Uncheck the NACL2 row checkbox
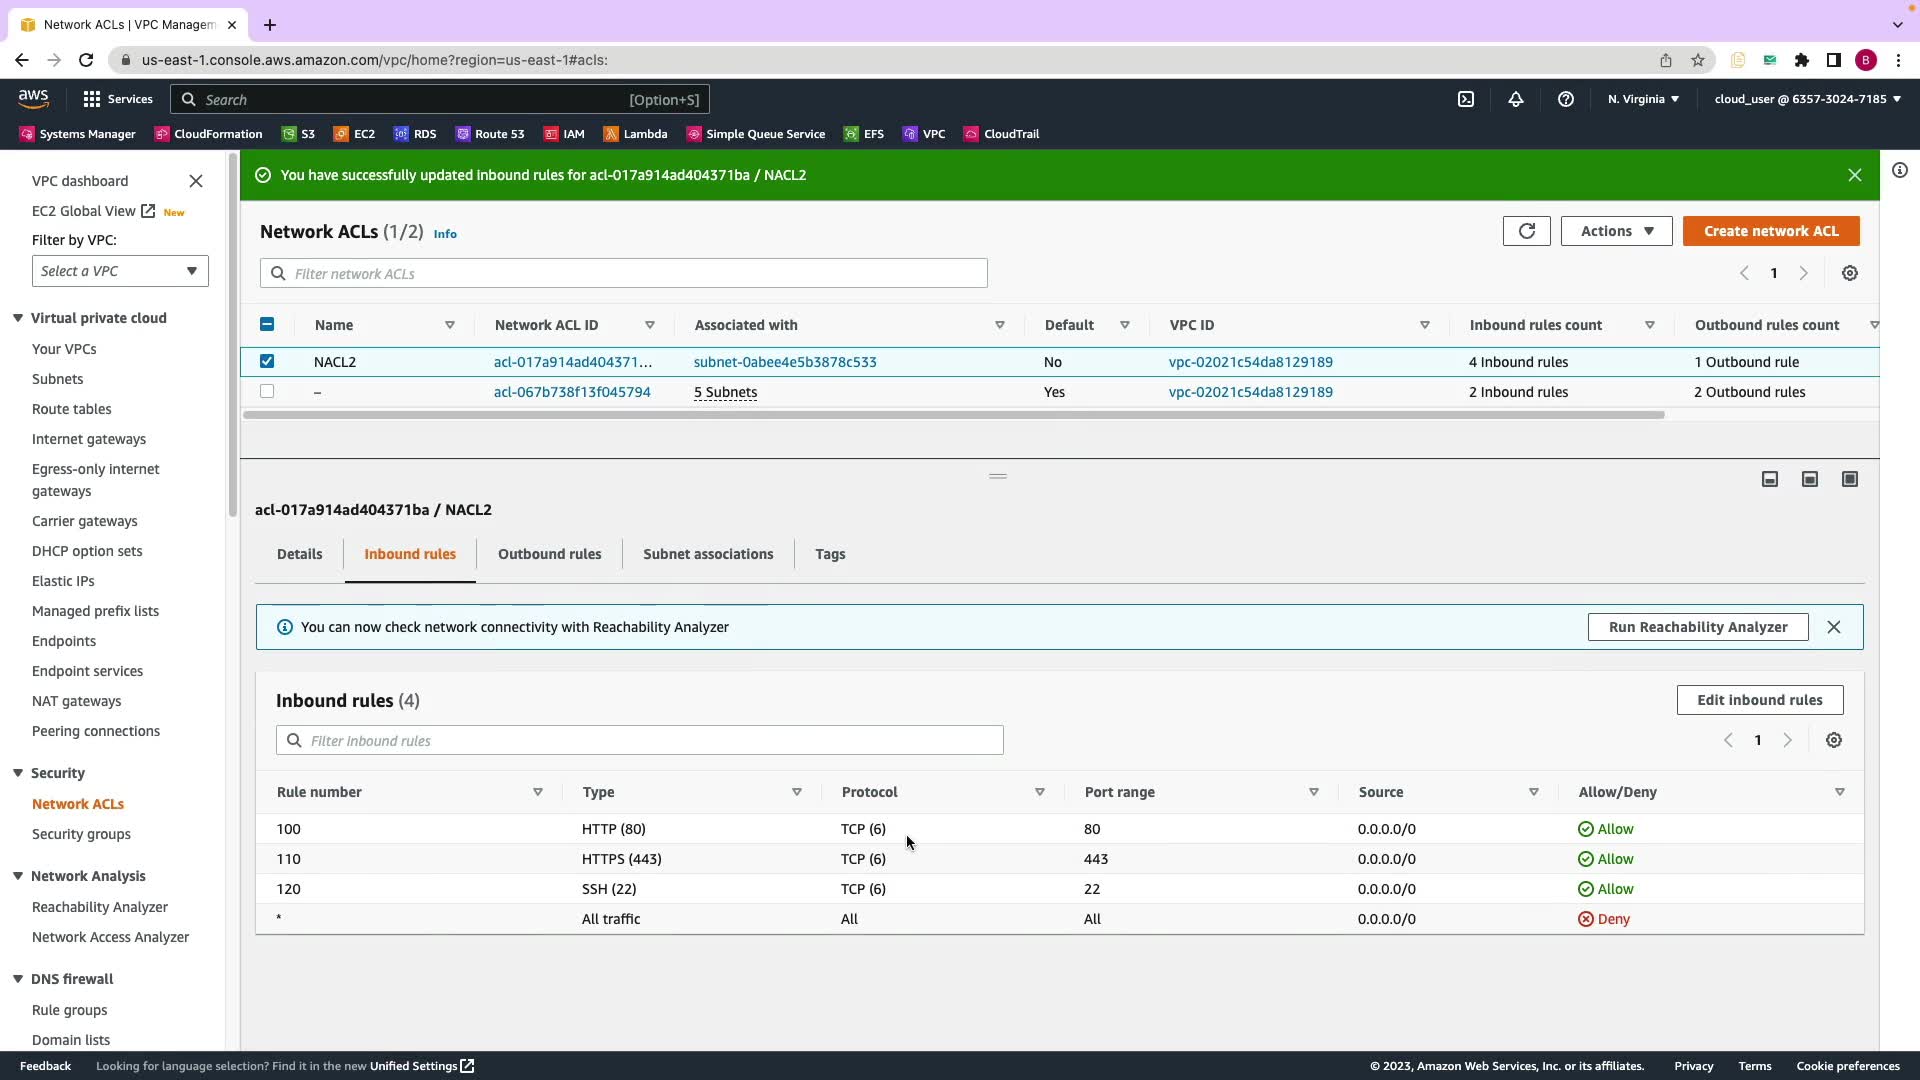Viewport: 1920px width, 1080px height. [x=267, y=361]
